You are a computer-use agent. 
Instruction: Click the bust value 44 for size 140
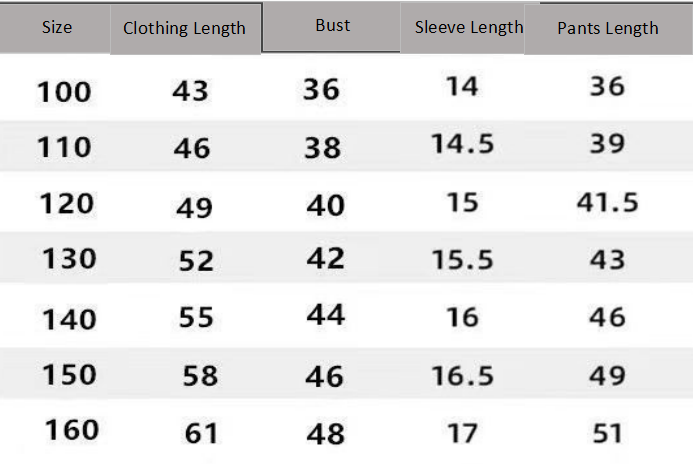326,316
